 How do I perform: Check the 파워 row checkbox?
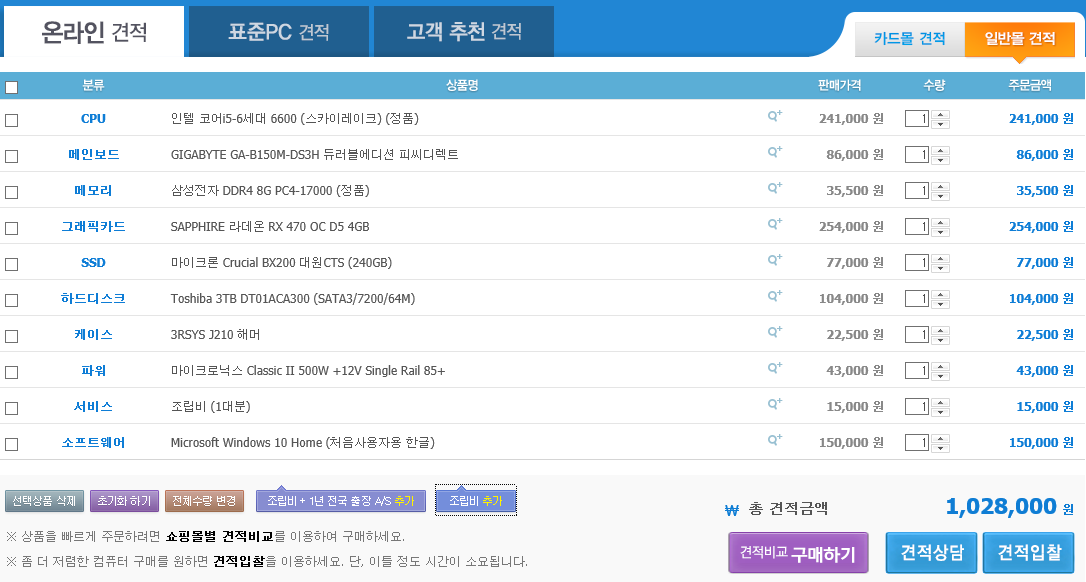[11, 372]
